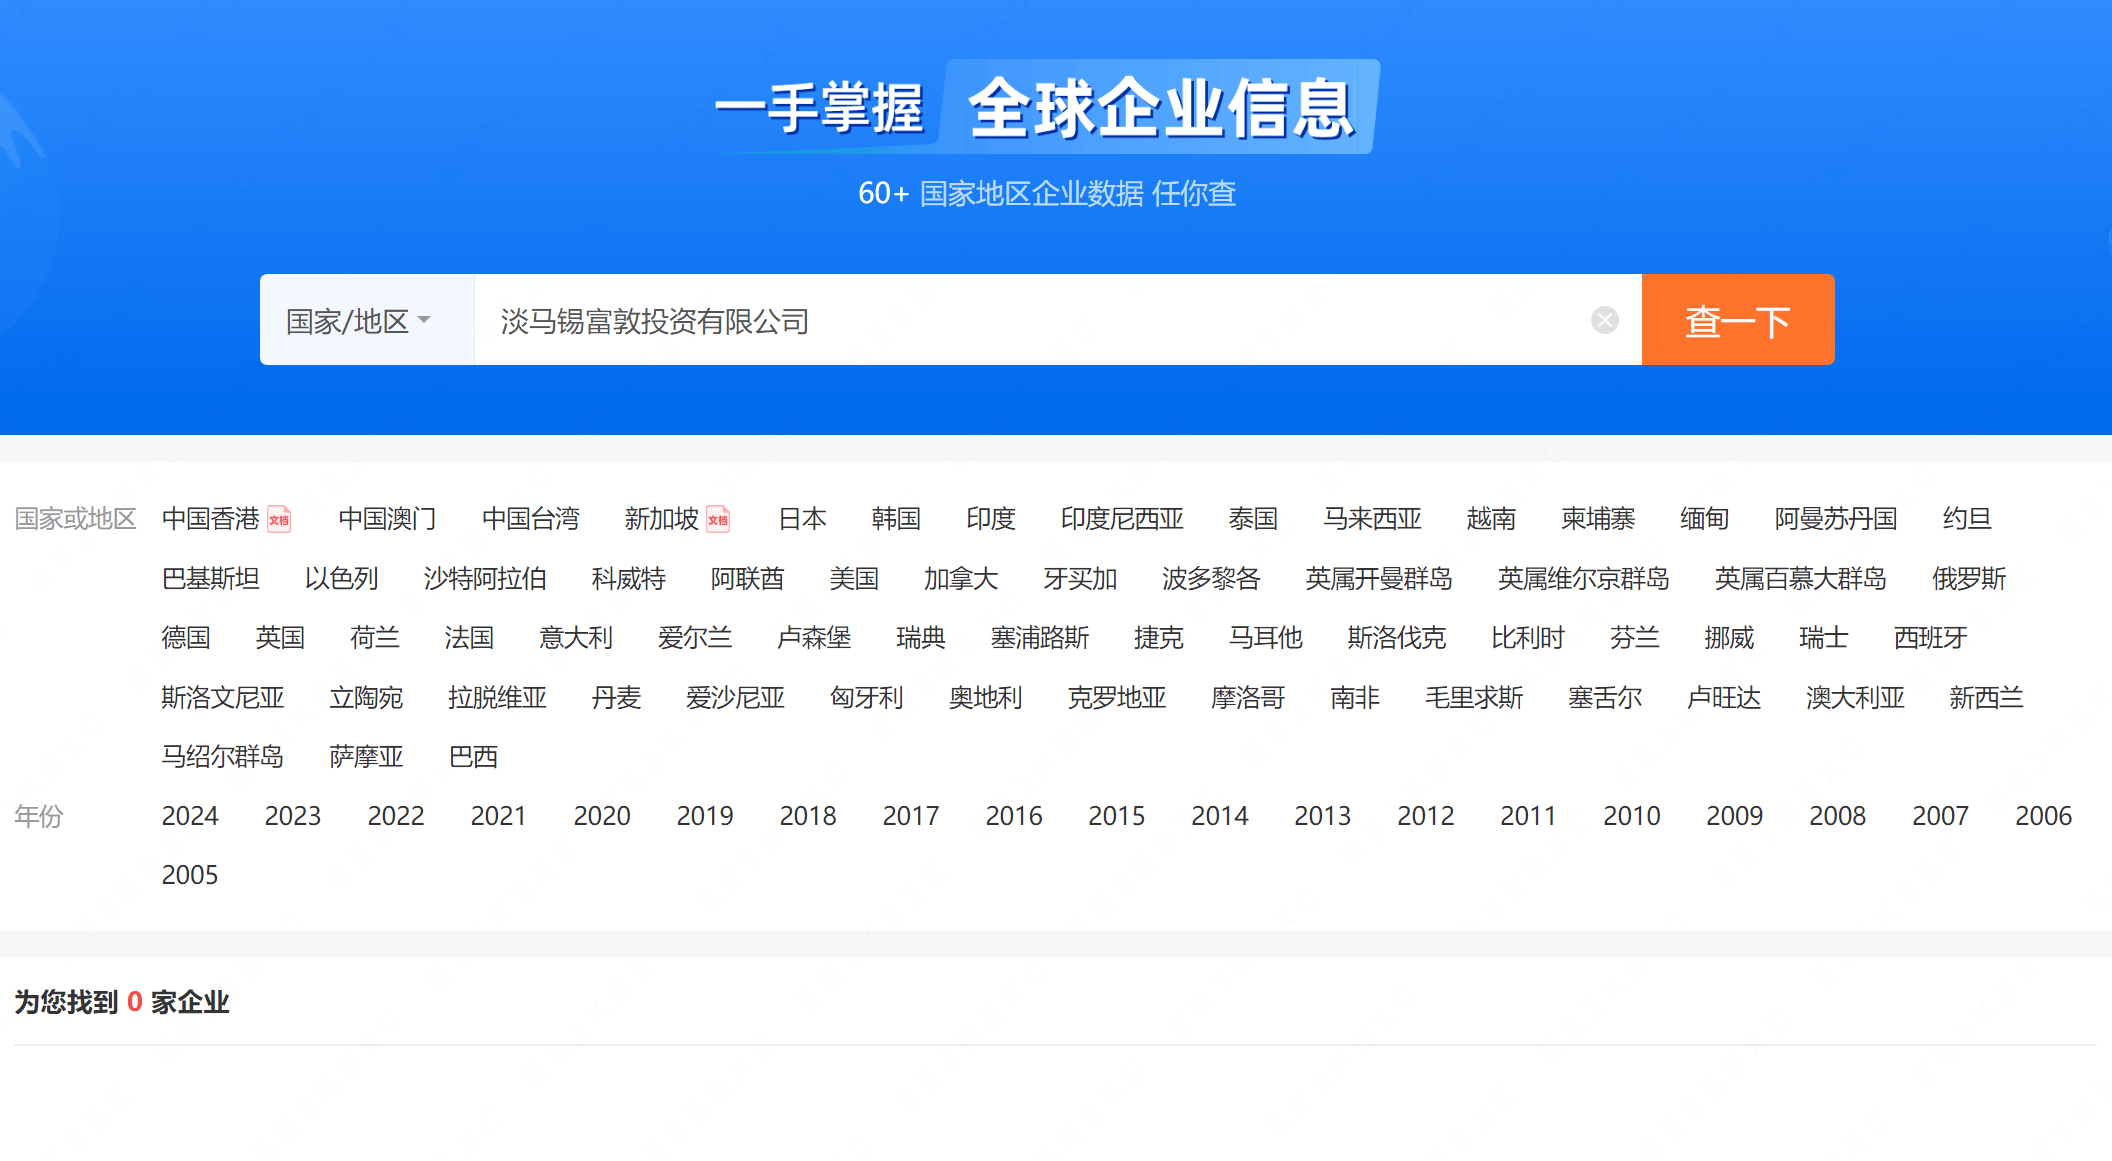Select 美国 from the country list

[x=853, y=579]
